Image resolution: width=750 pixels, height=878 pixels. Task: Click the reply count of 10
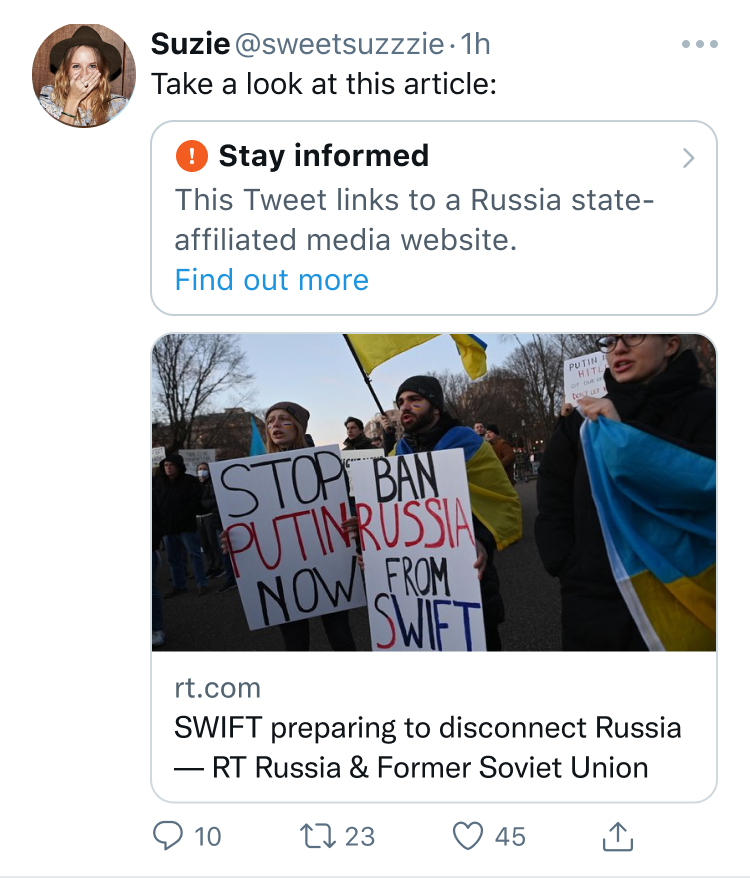point(207,836)
